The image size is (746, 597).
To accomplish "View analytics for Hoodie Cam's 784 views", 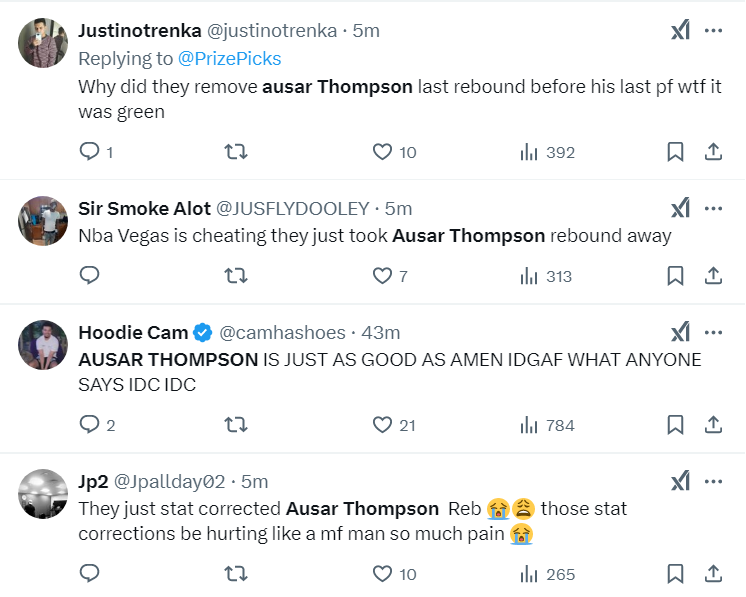I will pyautogui.click(x=547, y=425).
